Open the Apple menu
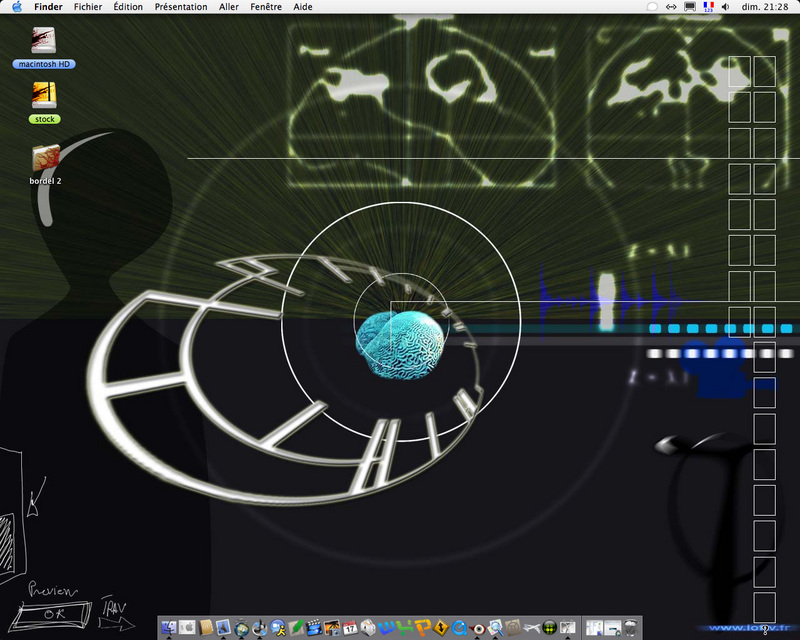800x640 pixels. pos(17,7)
